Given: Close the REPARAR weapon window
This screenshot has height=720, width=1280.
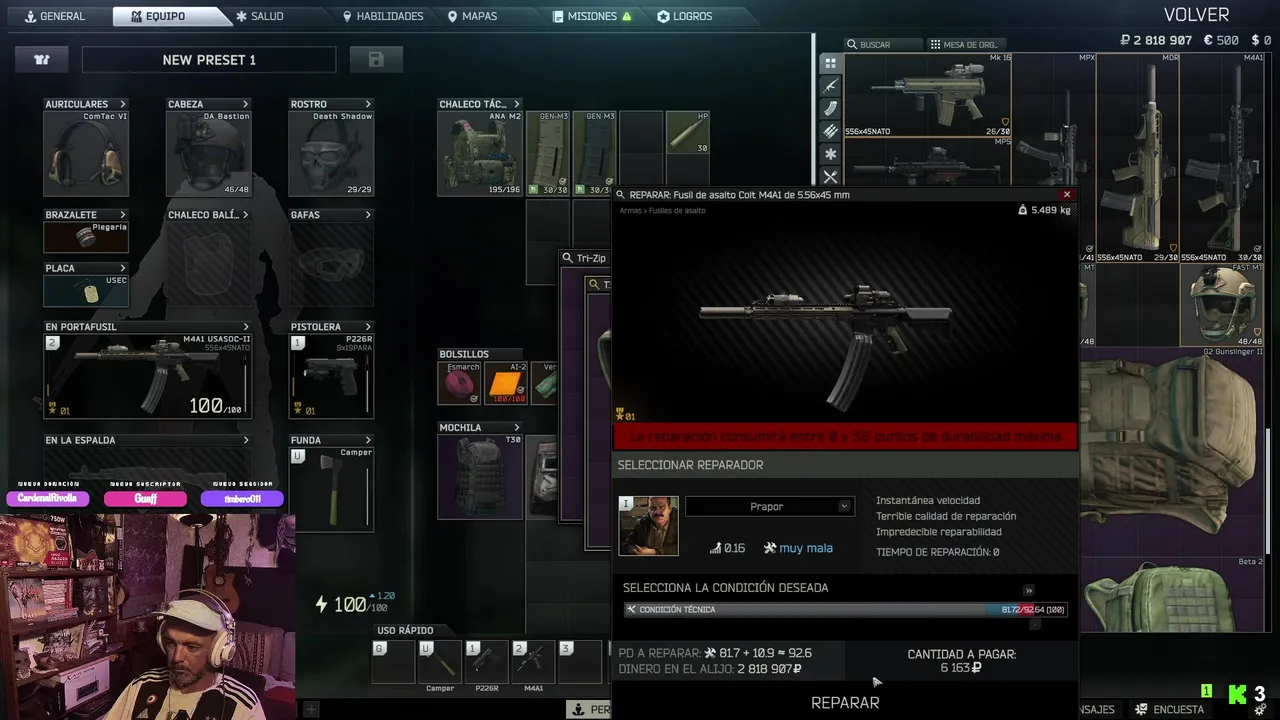Looking at the screenshot, I should click(1067, 195).
